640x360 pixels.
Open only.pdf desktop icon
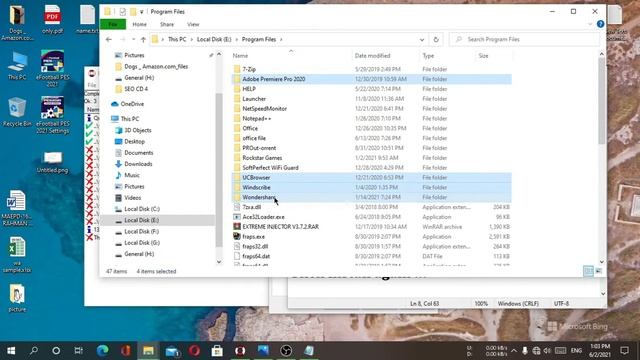[52, 20]
